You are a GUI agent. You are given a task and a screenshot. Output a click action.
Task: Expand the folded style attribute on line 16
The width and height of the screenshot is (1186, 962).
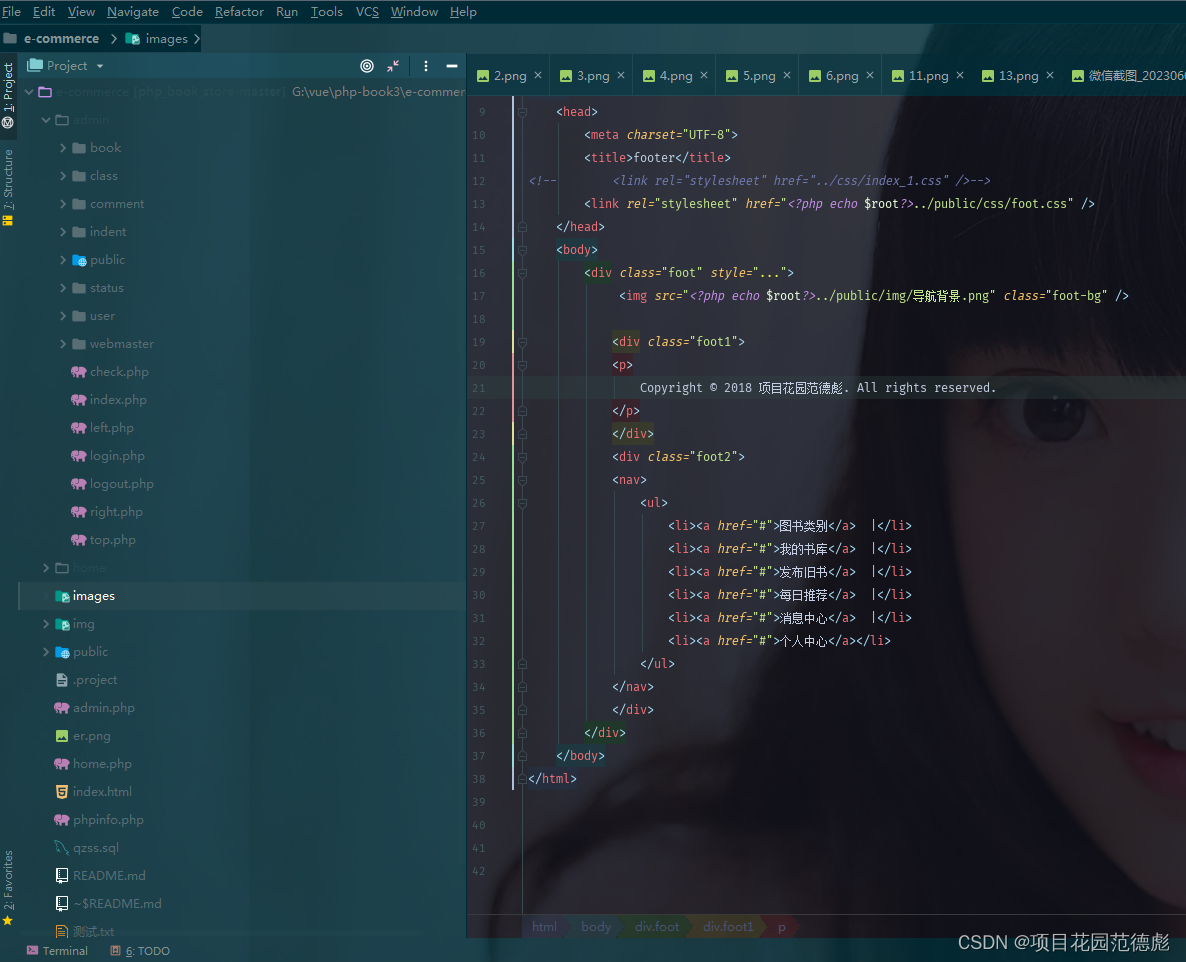(x=769, y=272)
